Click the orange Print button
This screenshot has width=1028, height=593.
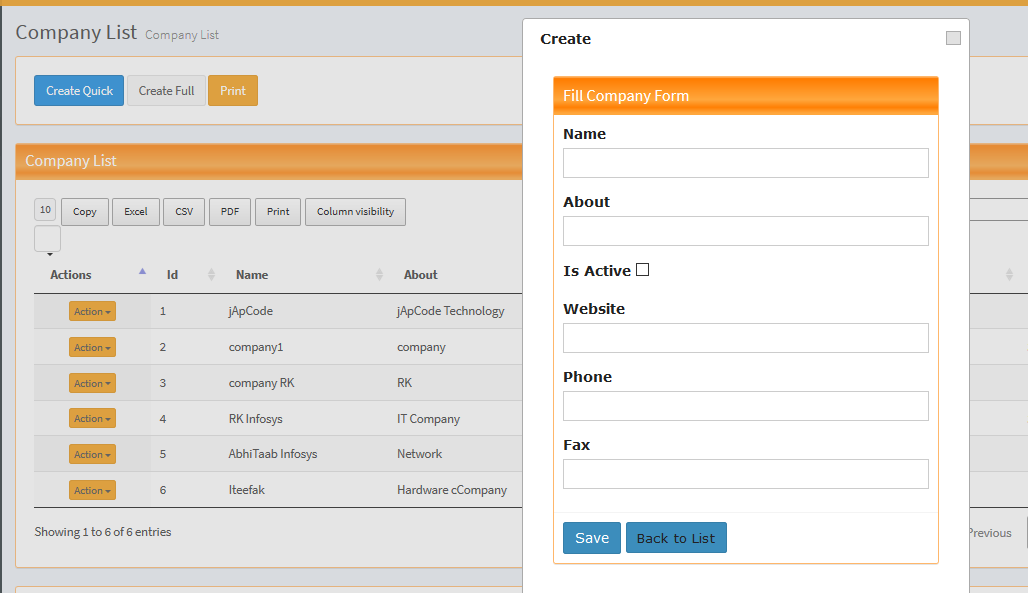pos(233,91)
